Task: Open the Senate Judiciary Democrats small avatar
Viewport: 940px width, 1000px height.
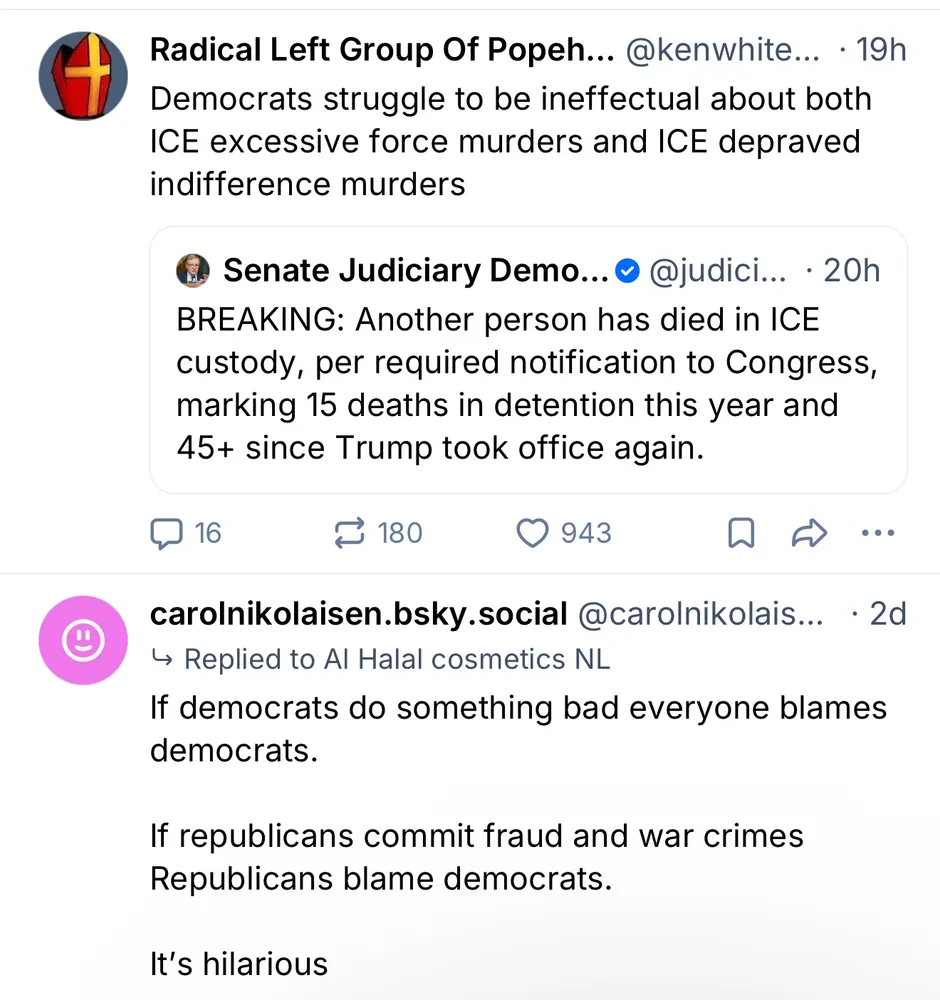Action: coord(193,270)
